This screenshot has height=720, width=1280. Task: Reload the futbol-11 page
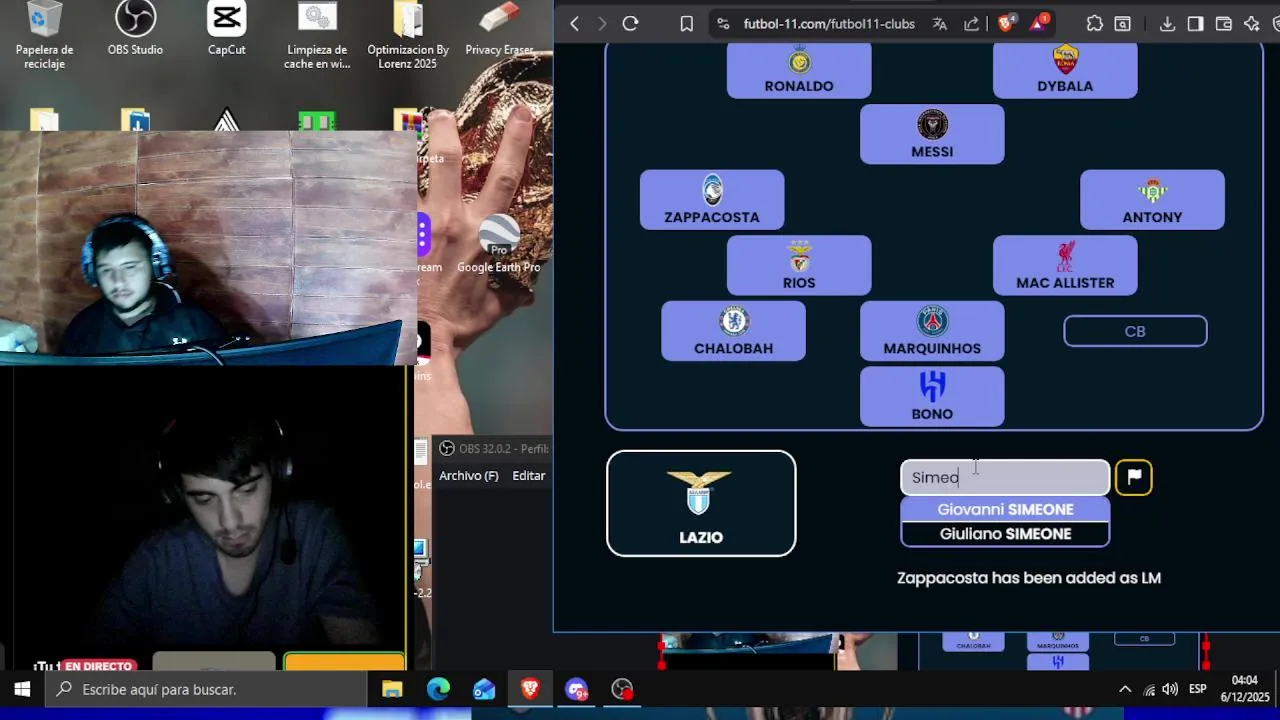630,24
